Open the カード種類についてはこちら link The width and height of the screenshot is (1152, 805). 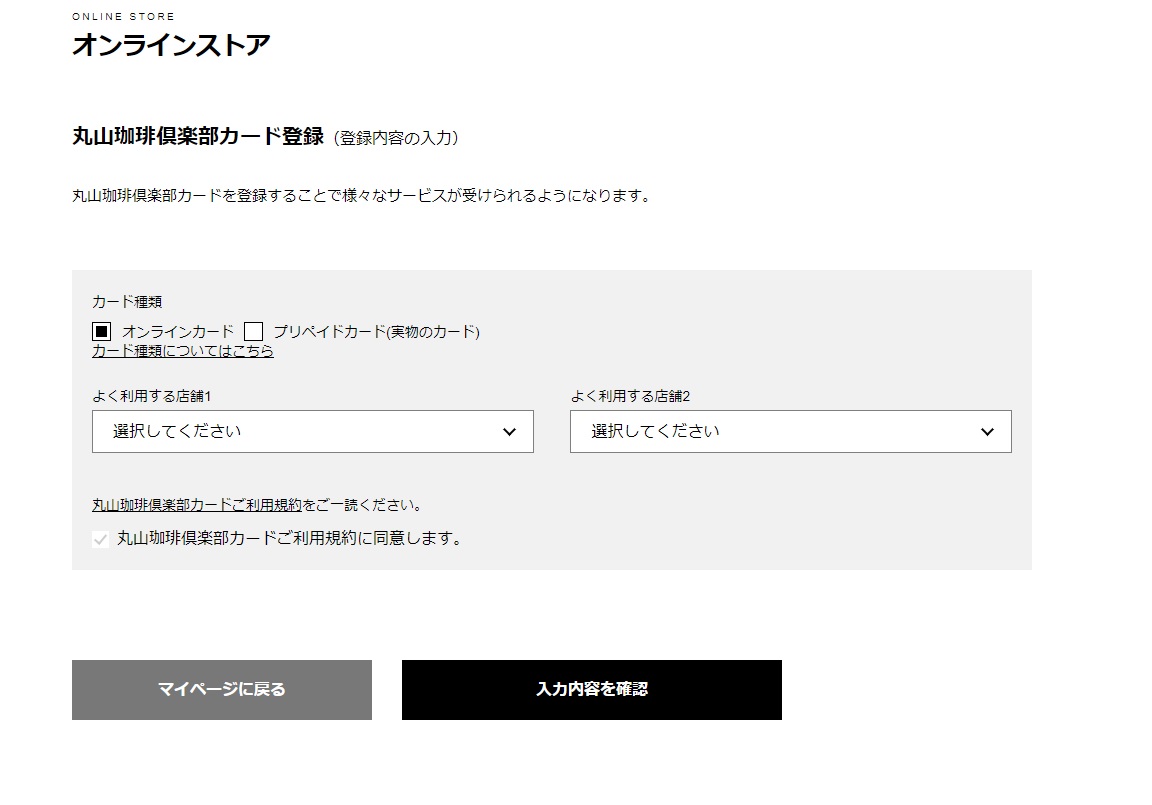(183, 351)
